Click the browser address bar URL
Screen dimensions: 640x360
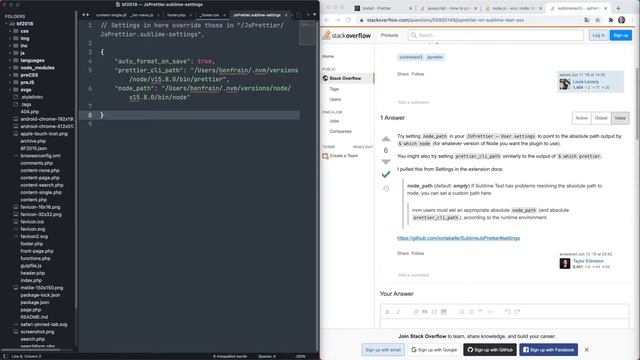(x=445, y=20)
